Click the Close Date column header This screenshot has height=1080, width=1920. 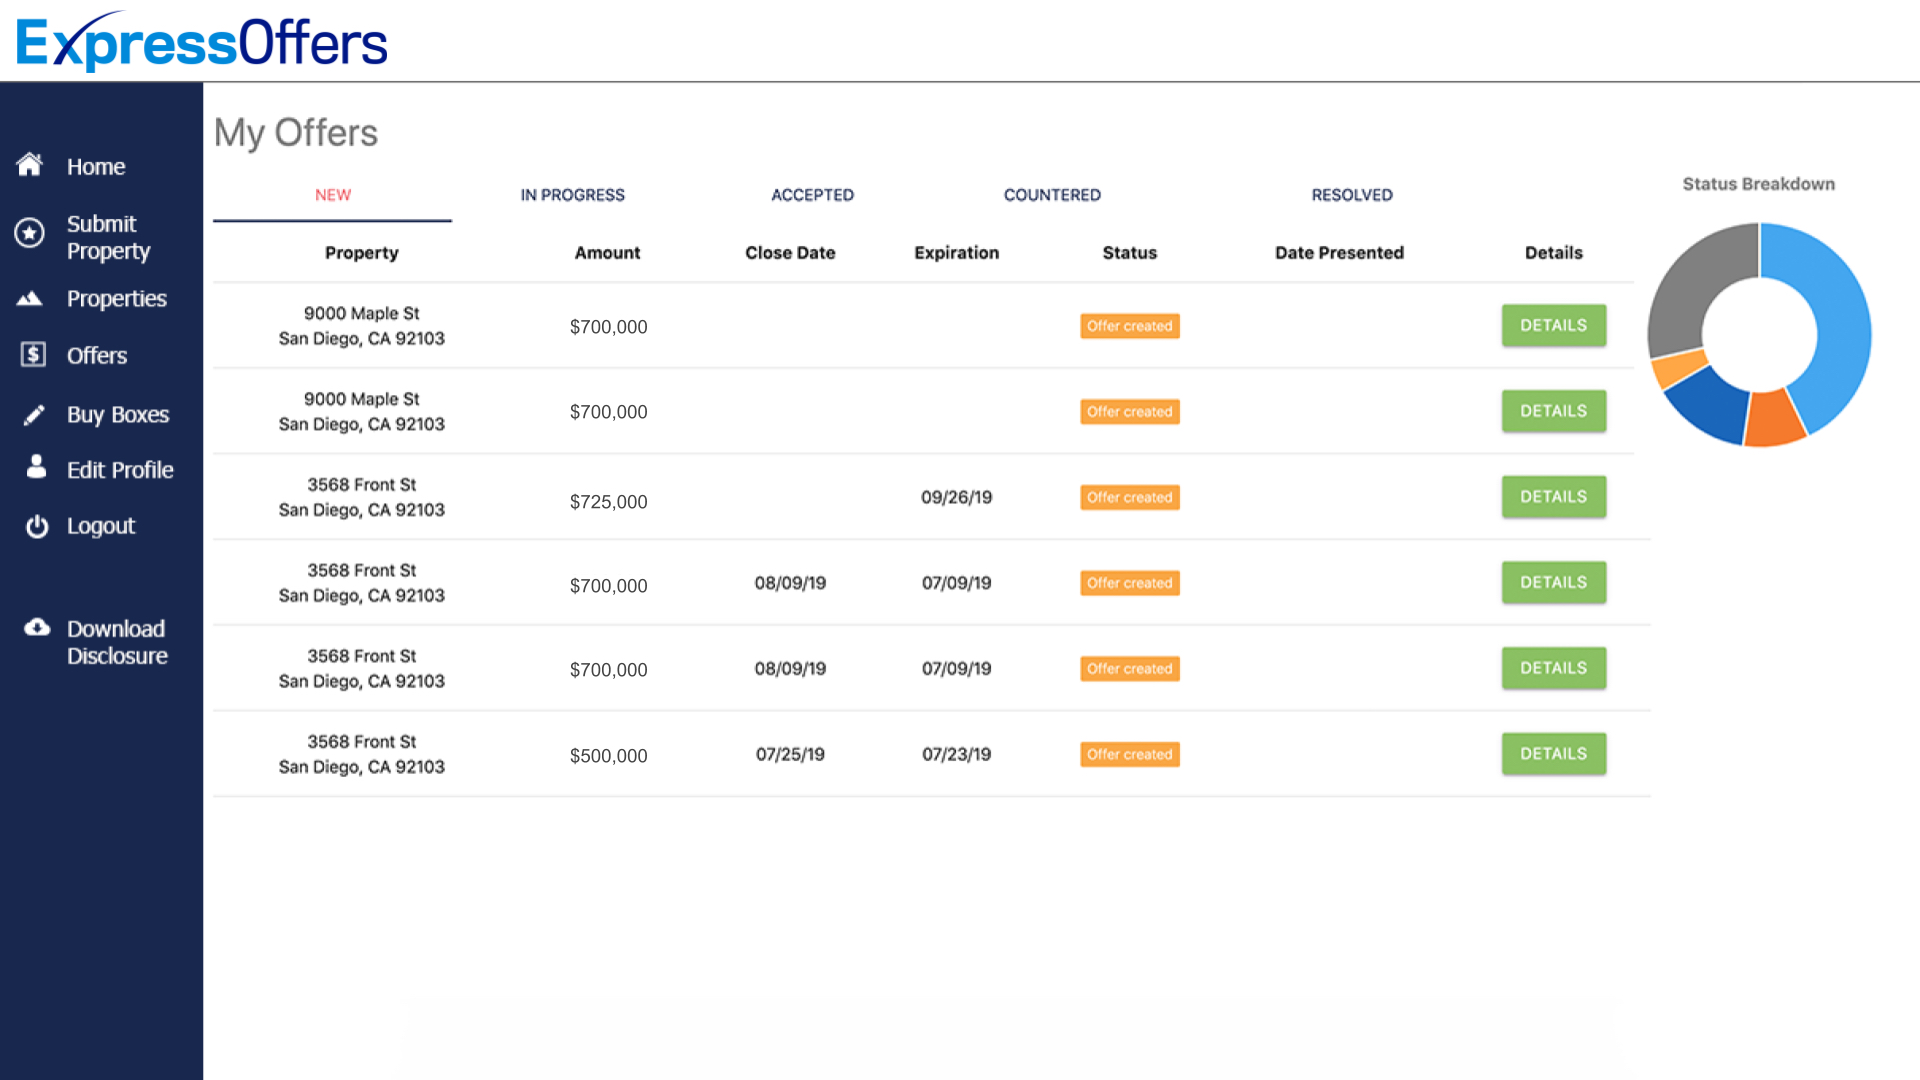coord(789,252)
